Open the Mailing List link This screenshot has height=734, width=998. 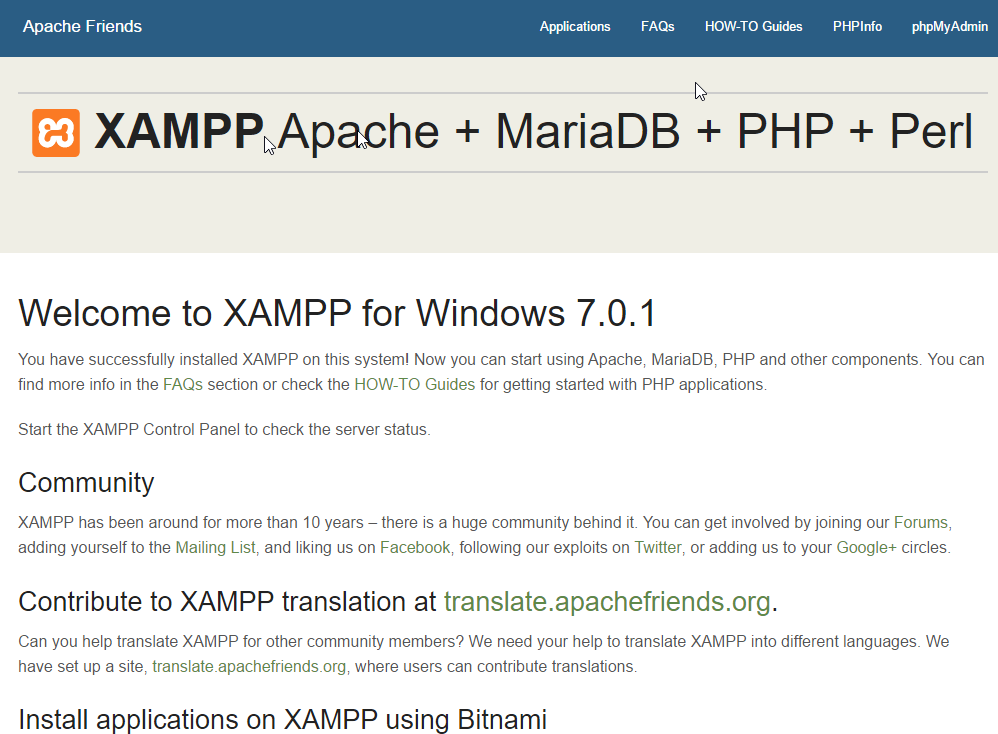point(215,547)
